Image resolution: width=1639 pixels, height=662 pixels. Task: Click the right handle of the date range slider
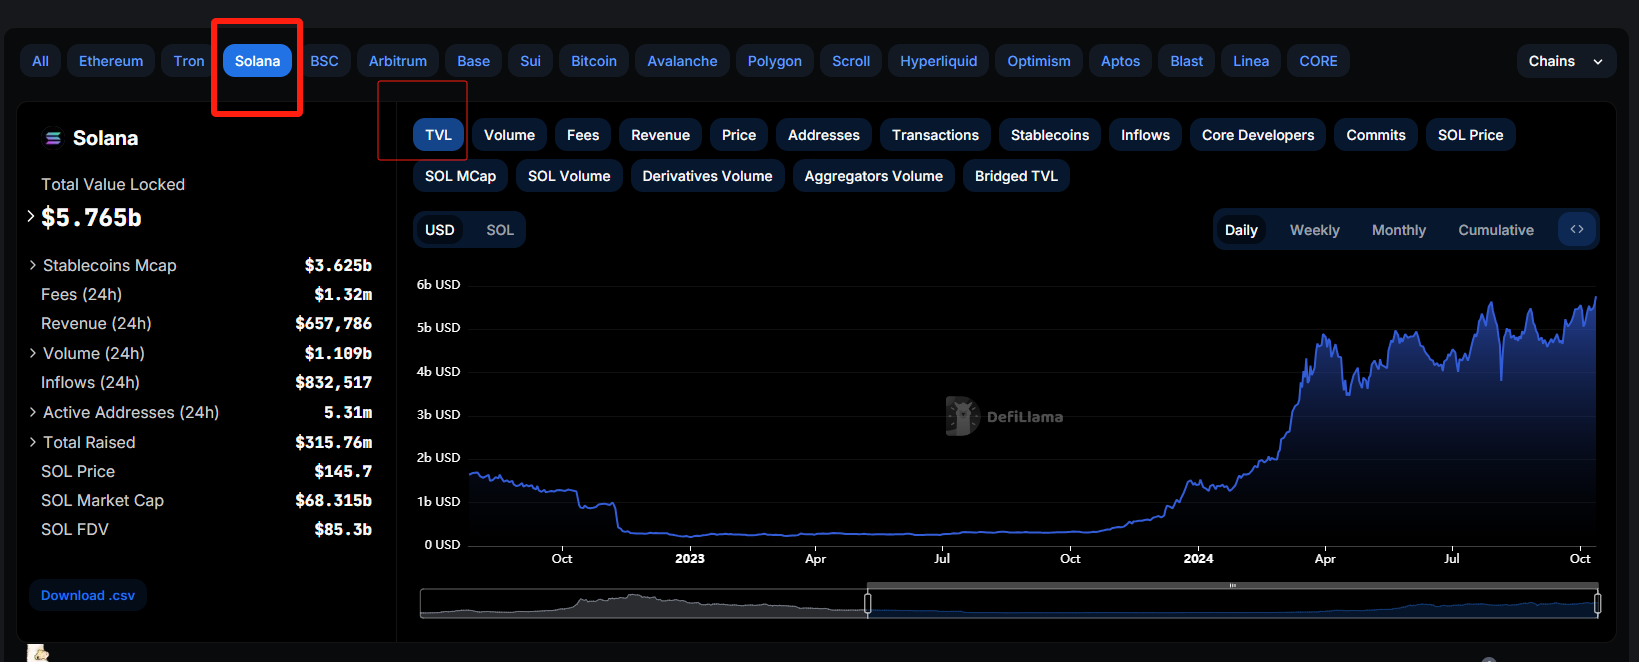click(1597, 603)
